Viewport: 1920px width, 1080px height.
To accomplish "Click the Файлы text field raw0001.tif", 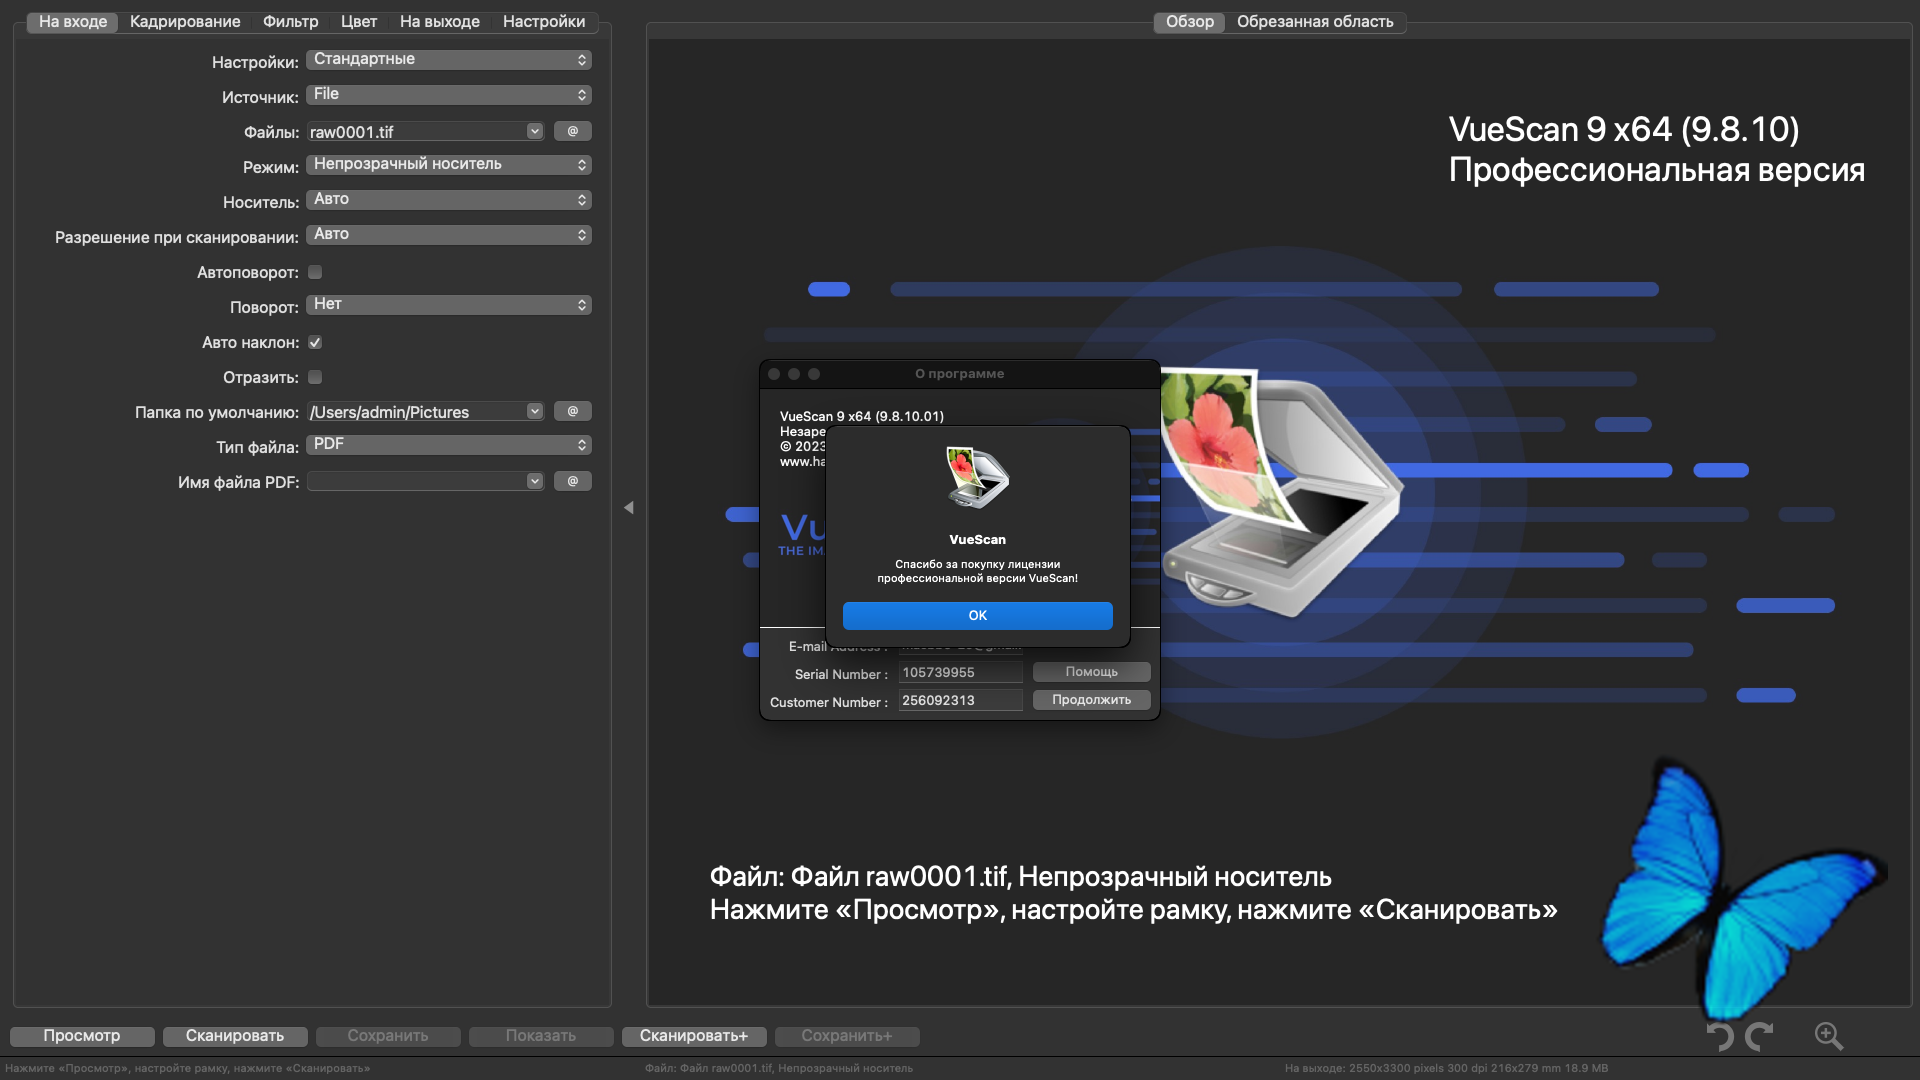I will [x=417, y=132].
